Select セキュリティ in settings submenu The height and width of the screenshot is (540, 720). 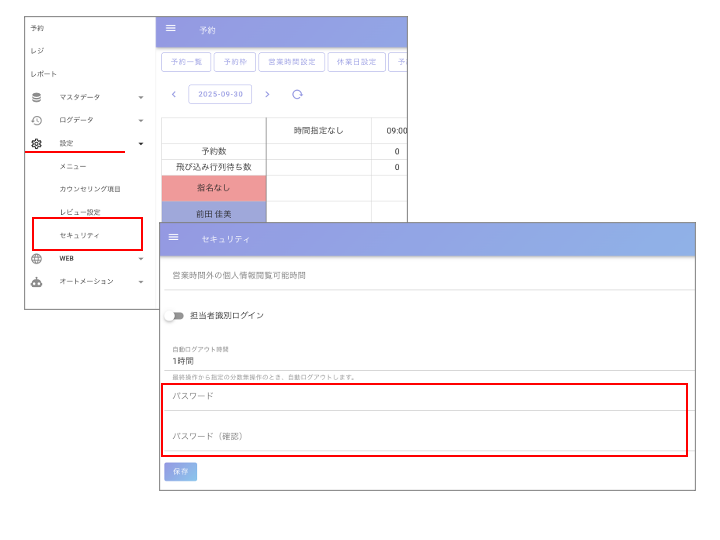80,235
